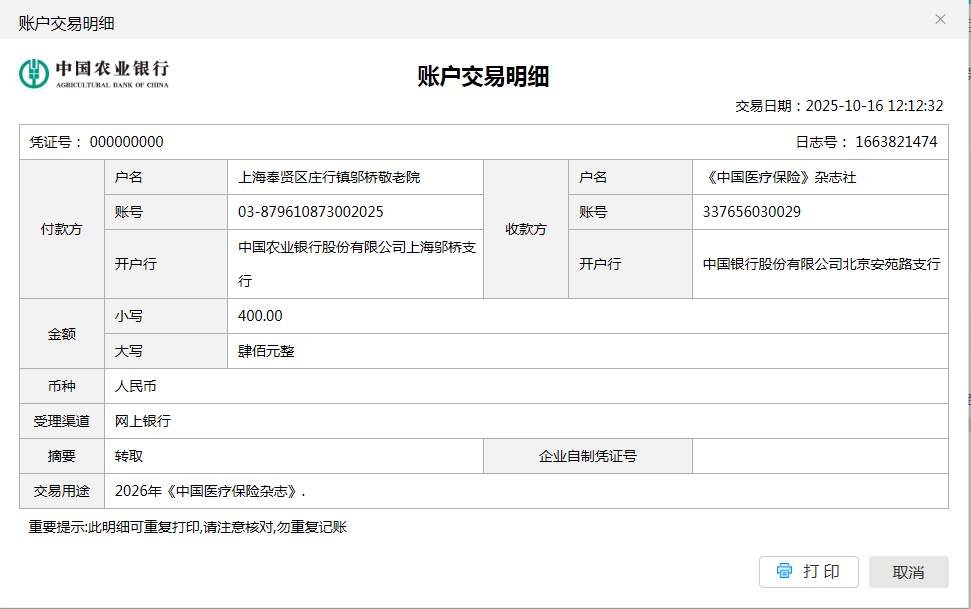The height and width of the screenshot is (609, 971).
Task: Click the 打印 button label
Action: pos(821,572)
